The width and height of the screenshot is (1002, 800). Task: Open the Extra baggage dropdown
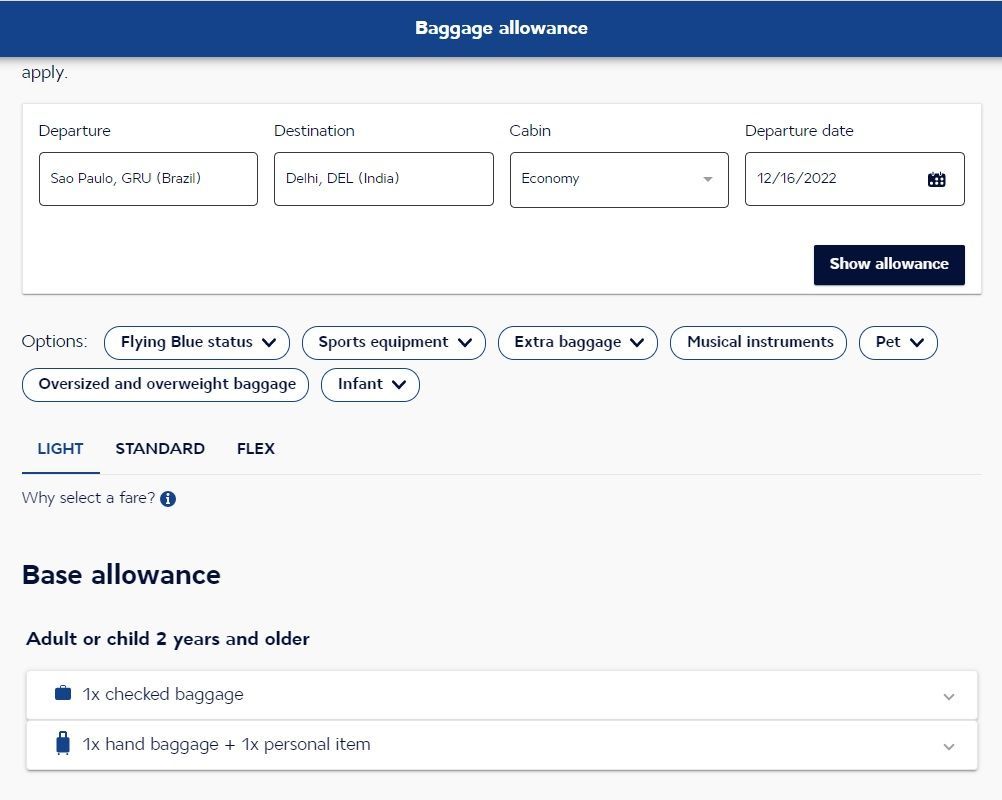point(578,342)
